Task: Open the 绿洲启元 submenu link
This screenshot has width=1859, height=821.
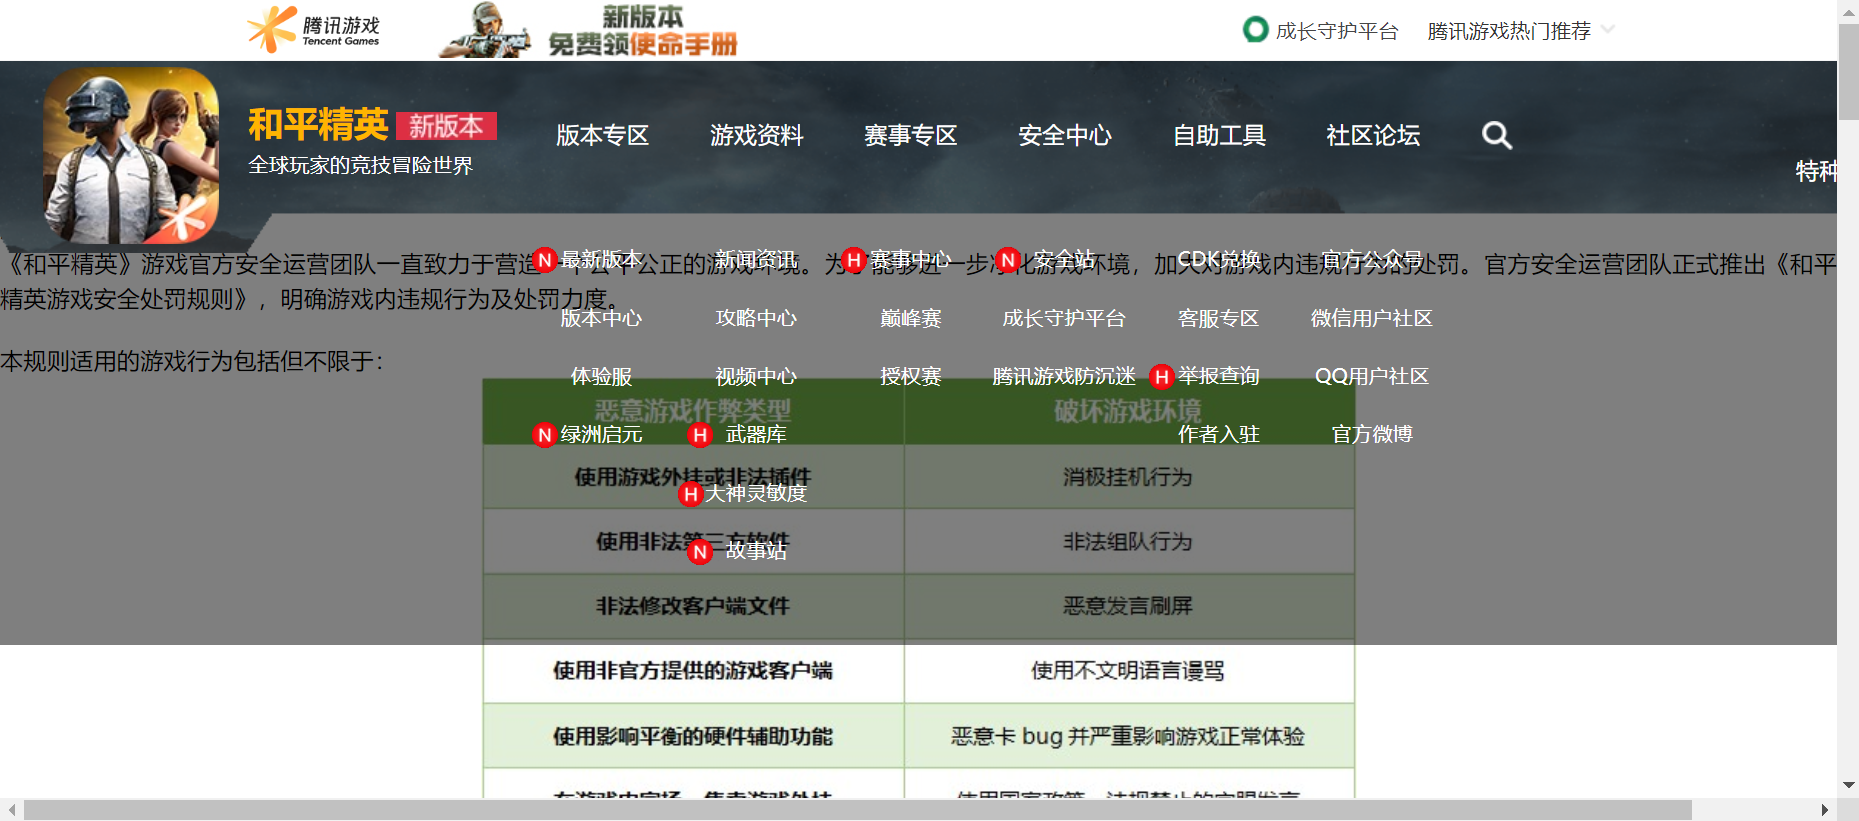Action: pos(601,434)
